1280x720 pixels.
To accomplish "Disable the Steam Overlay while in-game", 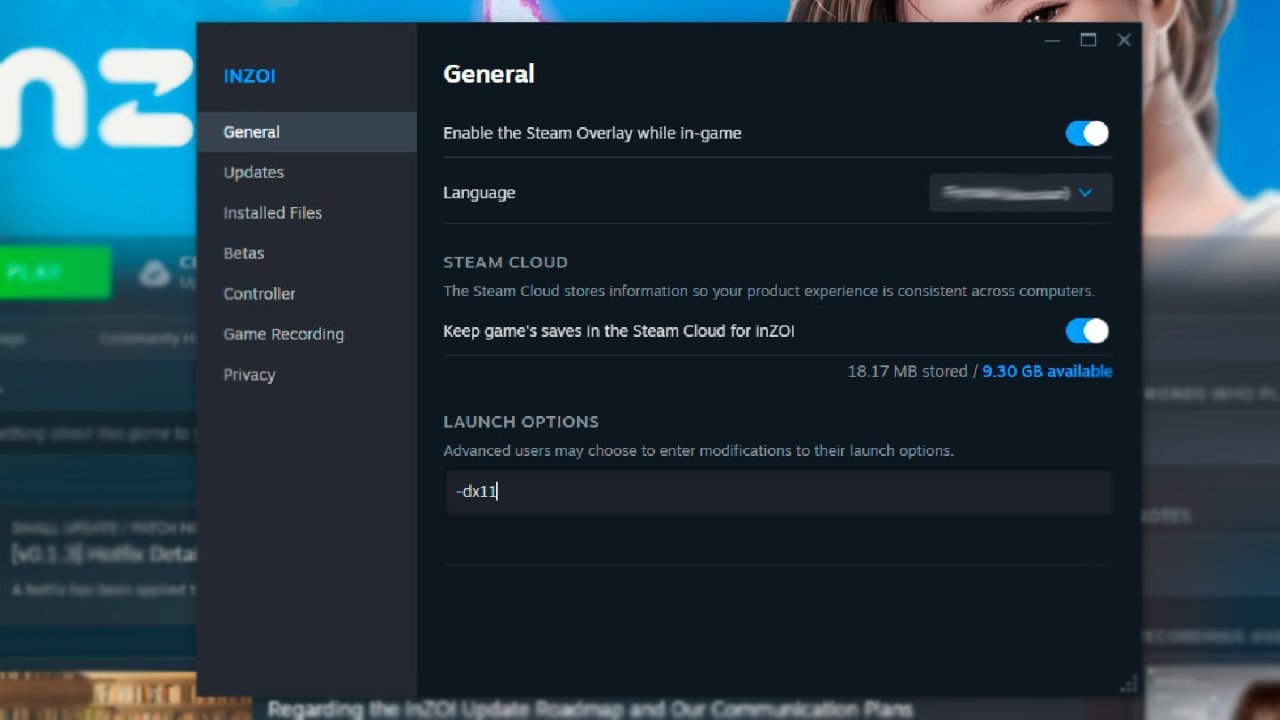I will point(1086,133).
